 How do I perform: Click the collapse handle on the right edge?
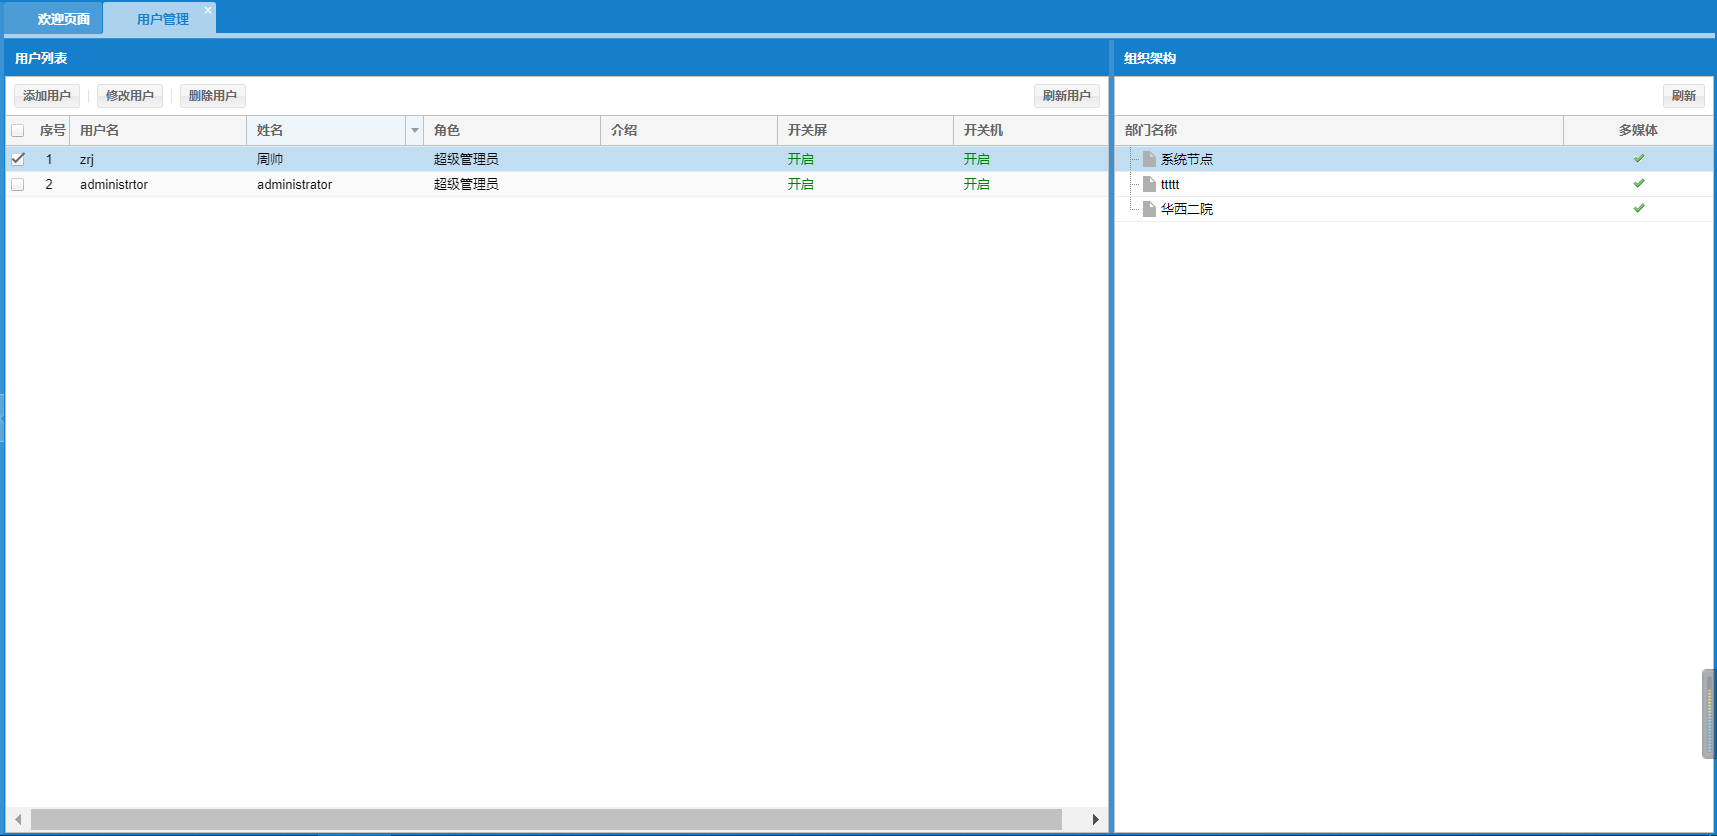click(x=1709, y=714)
